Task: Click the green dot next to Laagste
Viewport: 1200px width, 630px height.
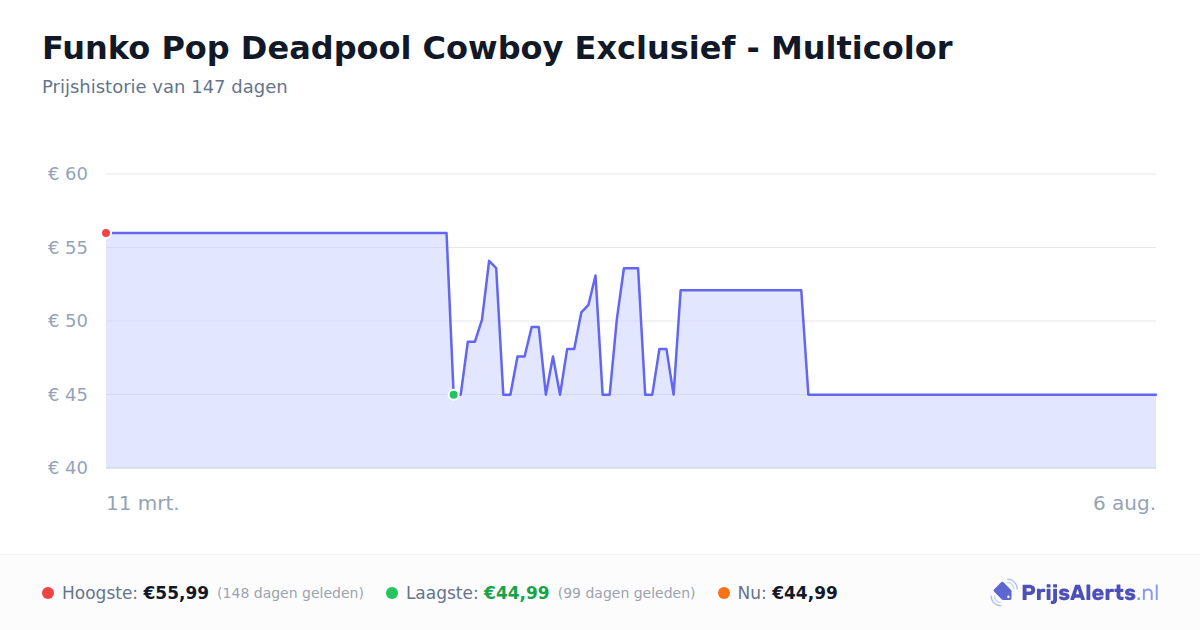Action: pos(392,593)
